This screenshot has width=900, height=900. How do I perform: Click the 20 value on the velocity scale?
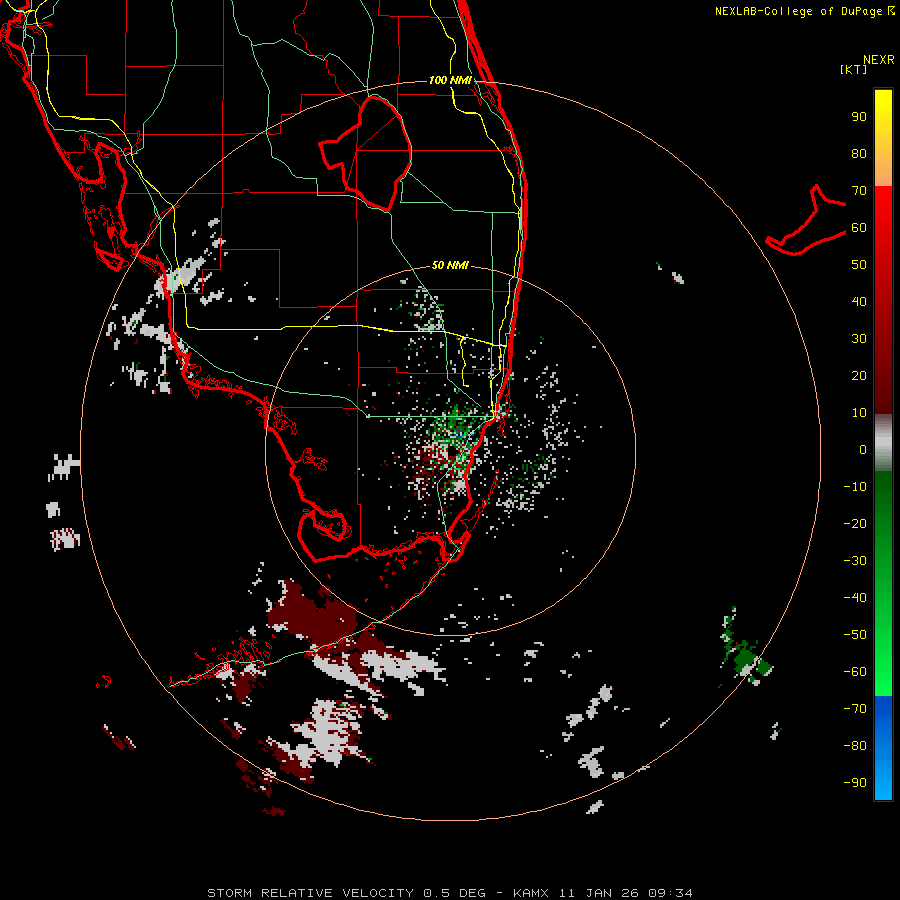(859, 376)
